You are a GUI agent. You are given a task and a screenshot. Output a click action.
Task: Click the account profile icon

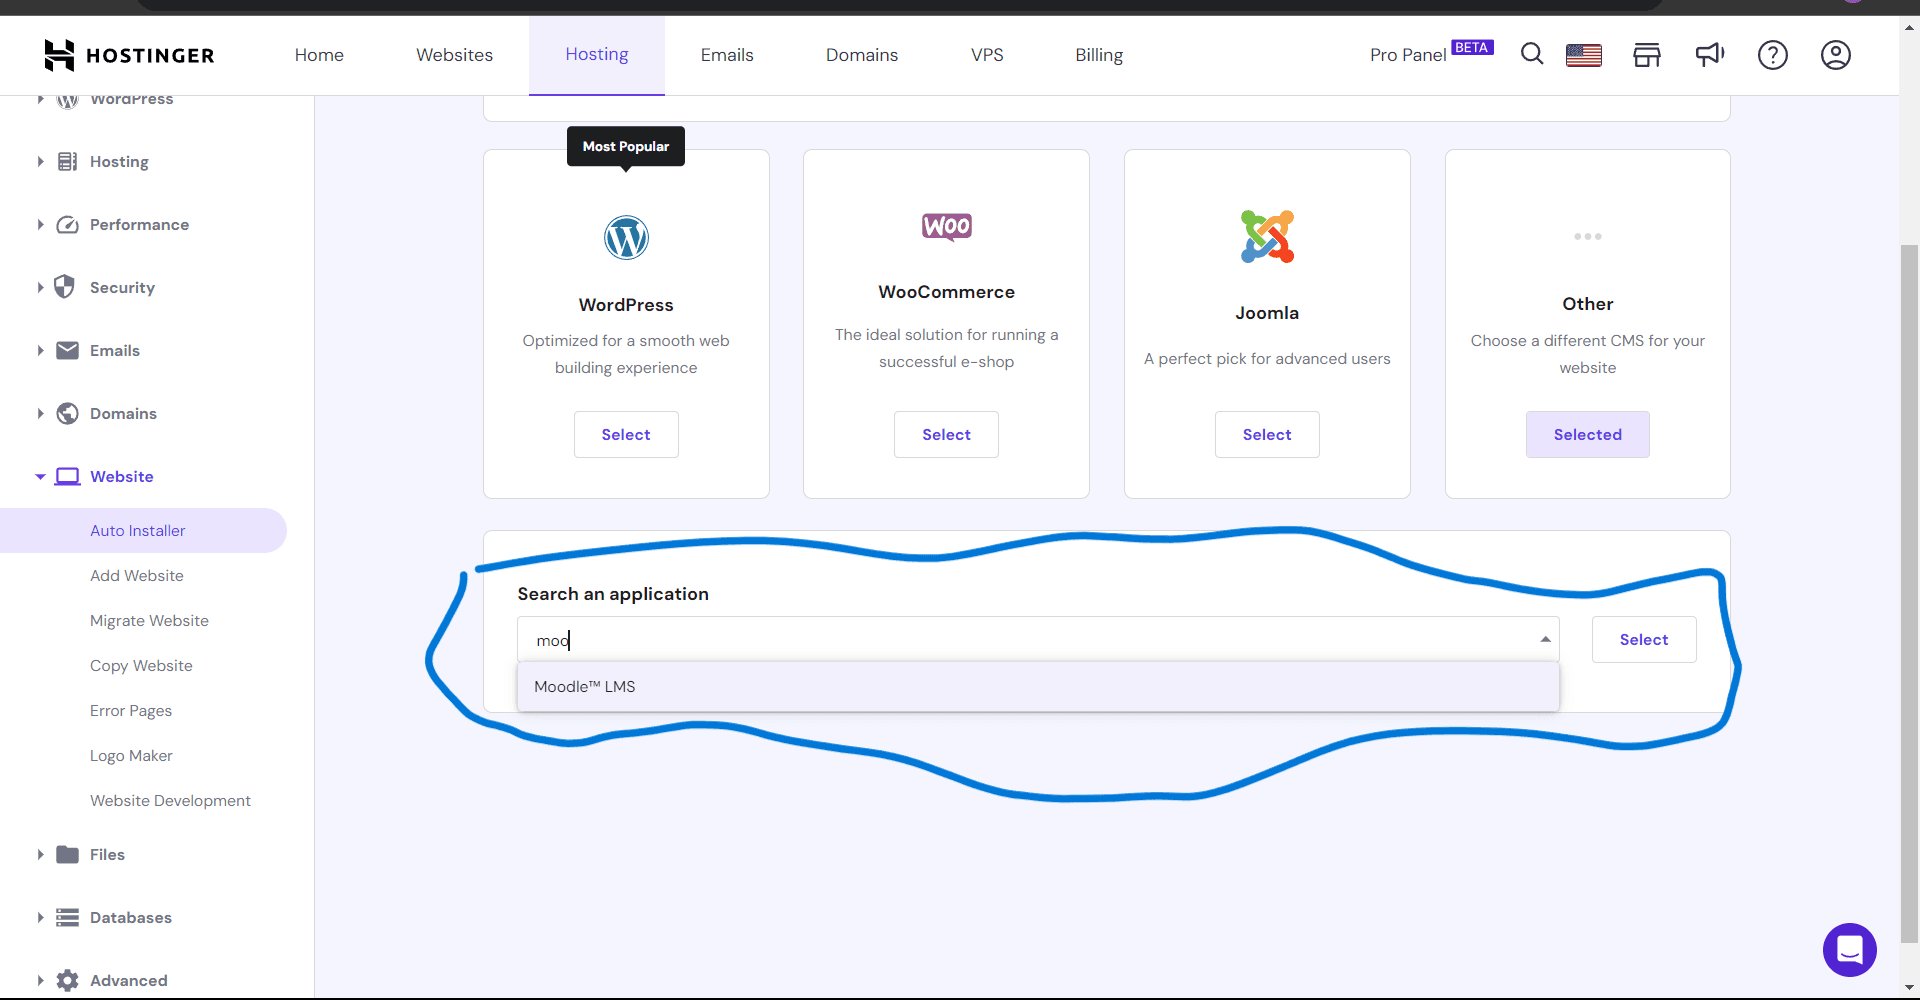pyautogui.click(x=1836, y=55)
